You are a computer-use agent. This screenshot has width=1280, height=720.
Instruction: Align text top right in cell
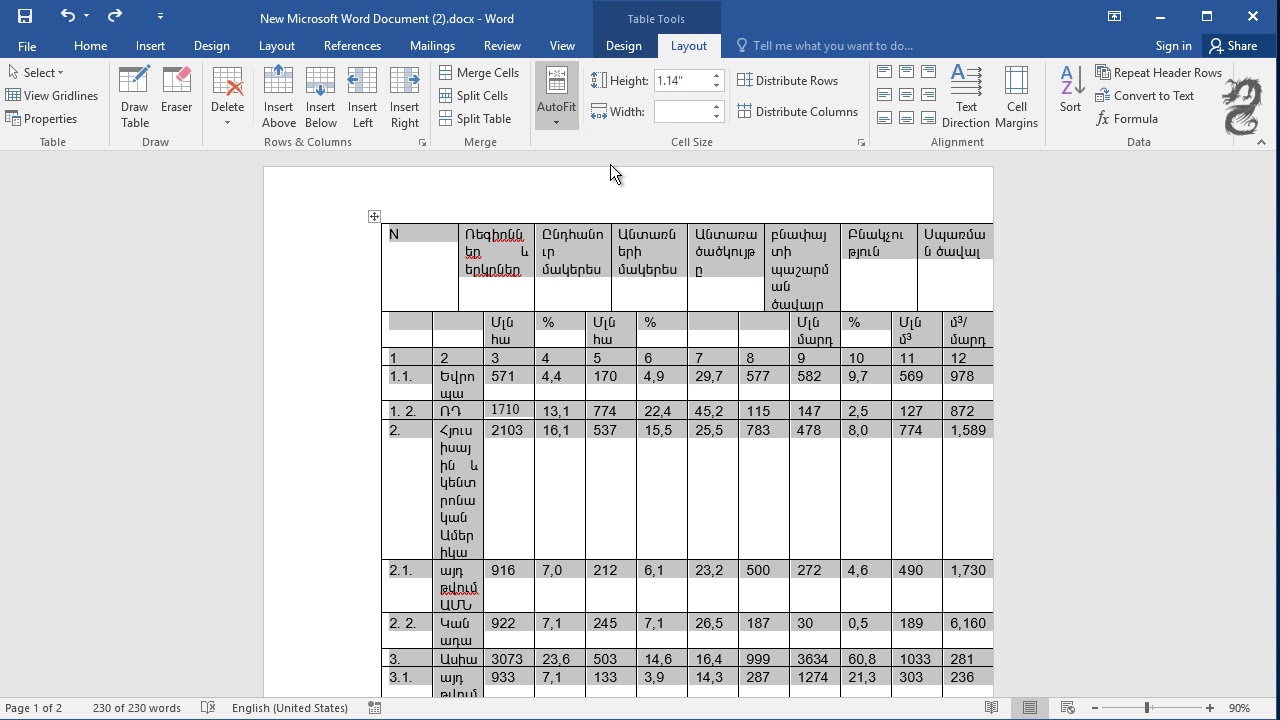click(928, 72)
